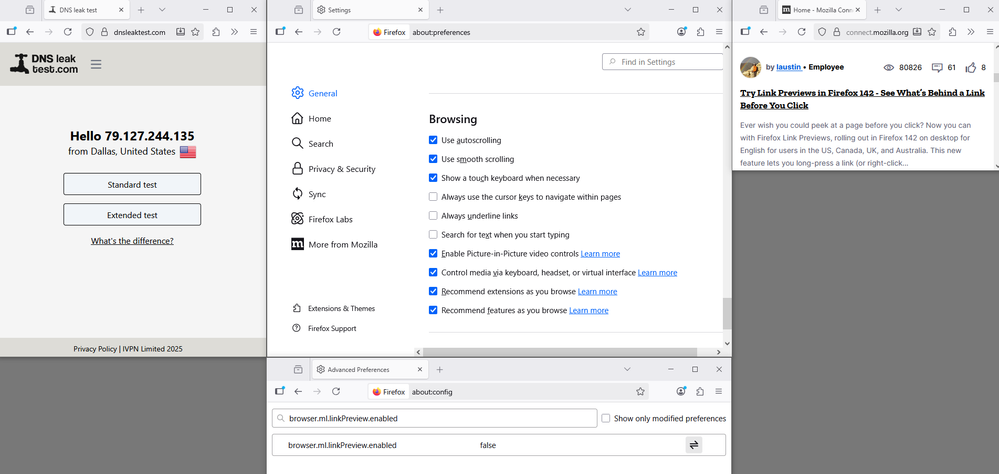Toggle the browser.ml.linkPreview.enabled preference value
This screenshot has width=999, height=474.
pyautogui.click(x=693, y=445)
